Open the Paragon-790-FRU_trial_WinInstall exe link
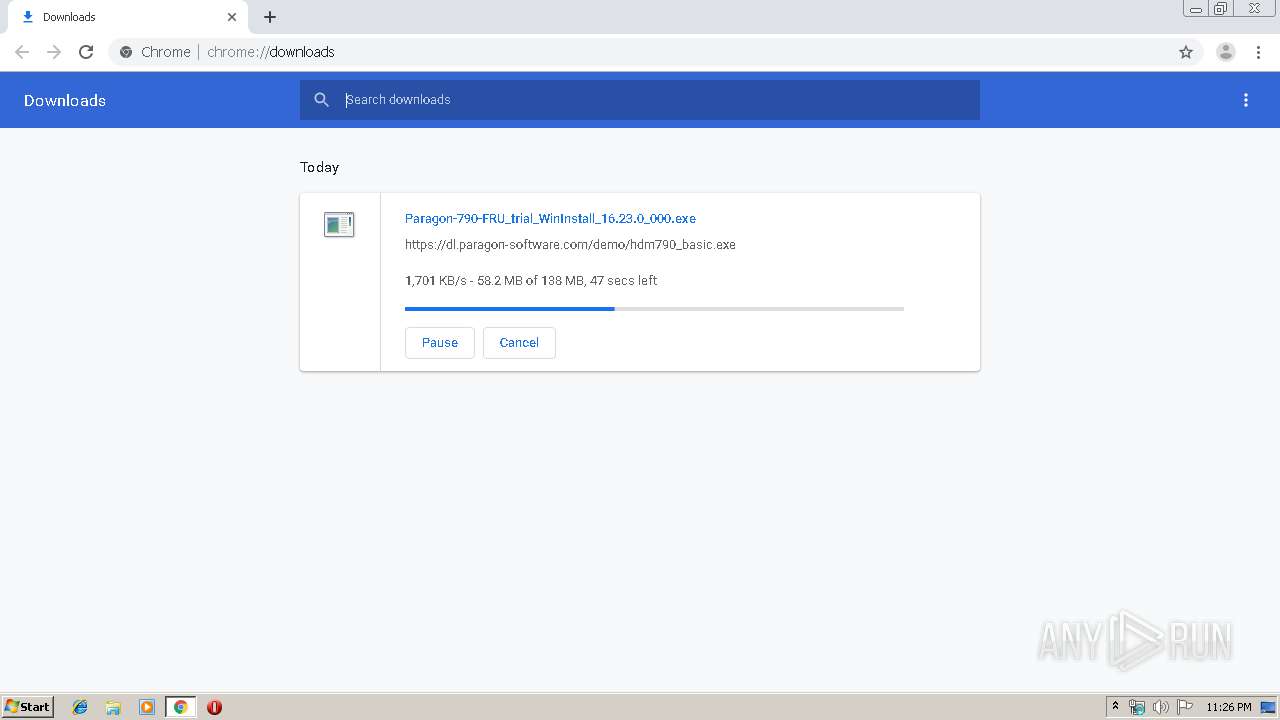The image size is (1280, 720). [550, 219]
